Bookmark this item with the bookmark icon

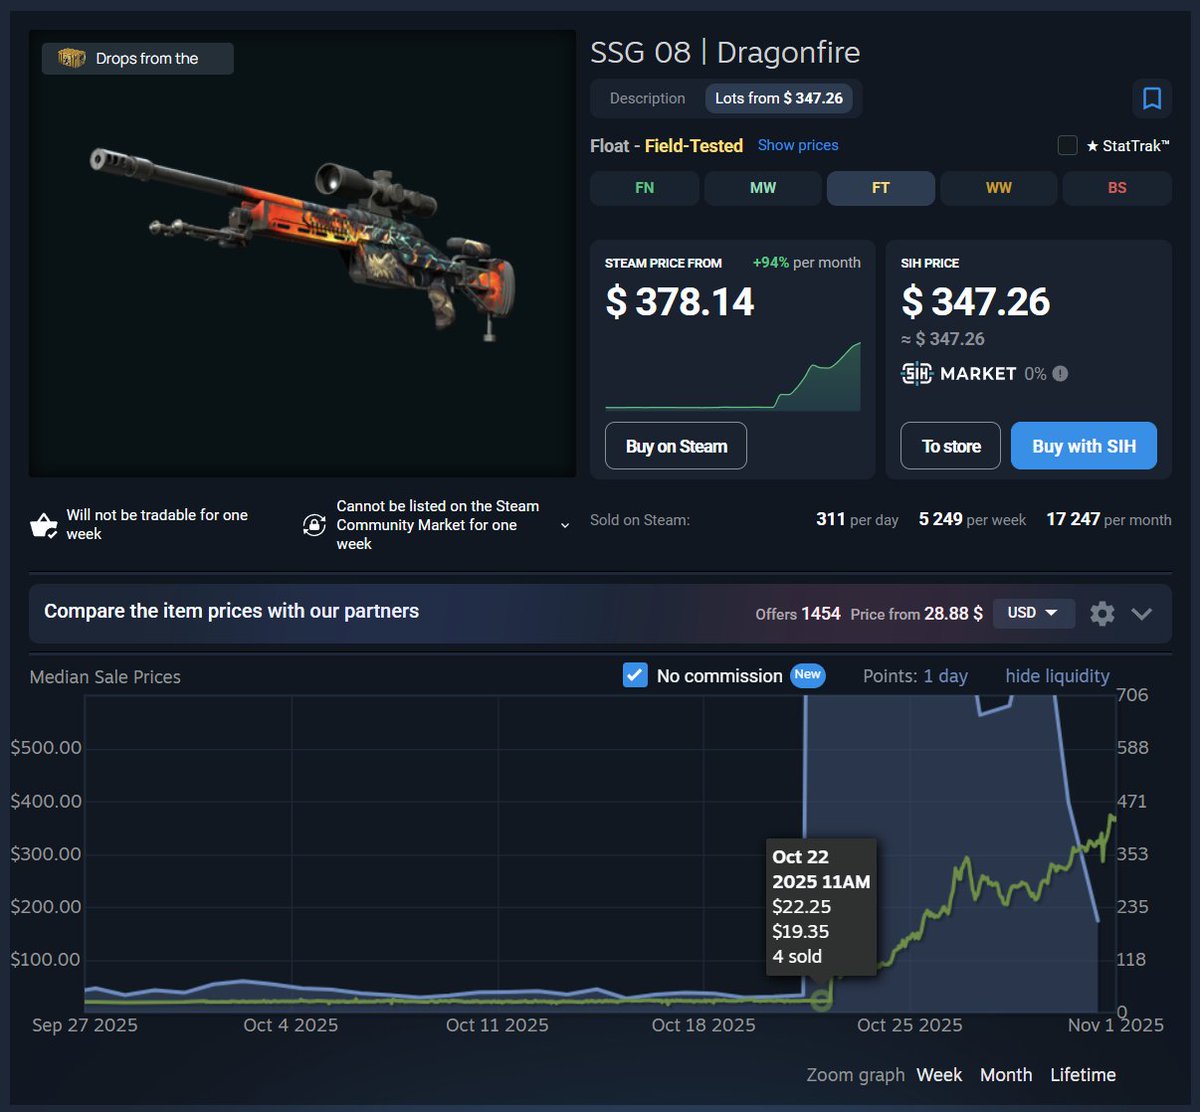click(1151, 98)
